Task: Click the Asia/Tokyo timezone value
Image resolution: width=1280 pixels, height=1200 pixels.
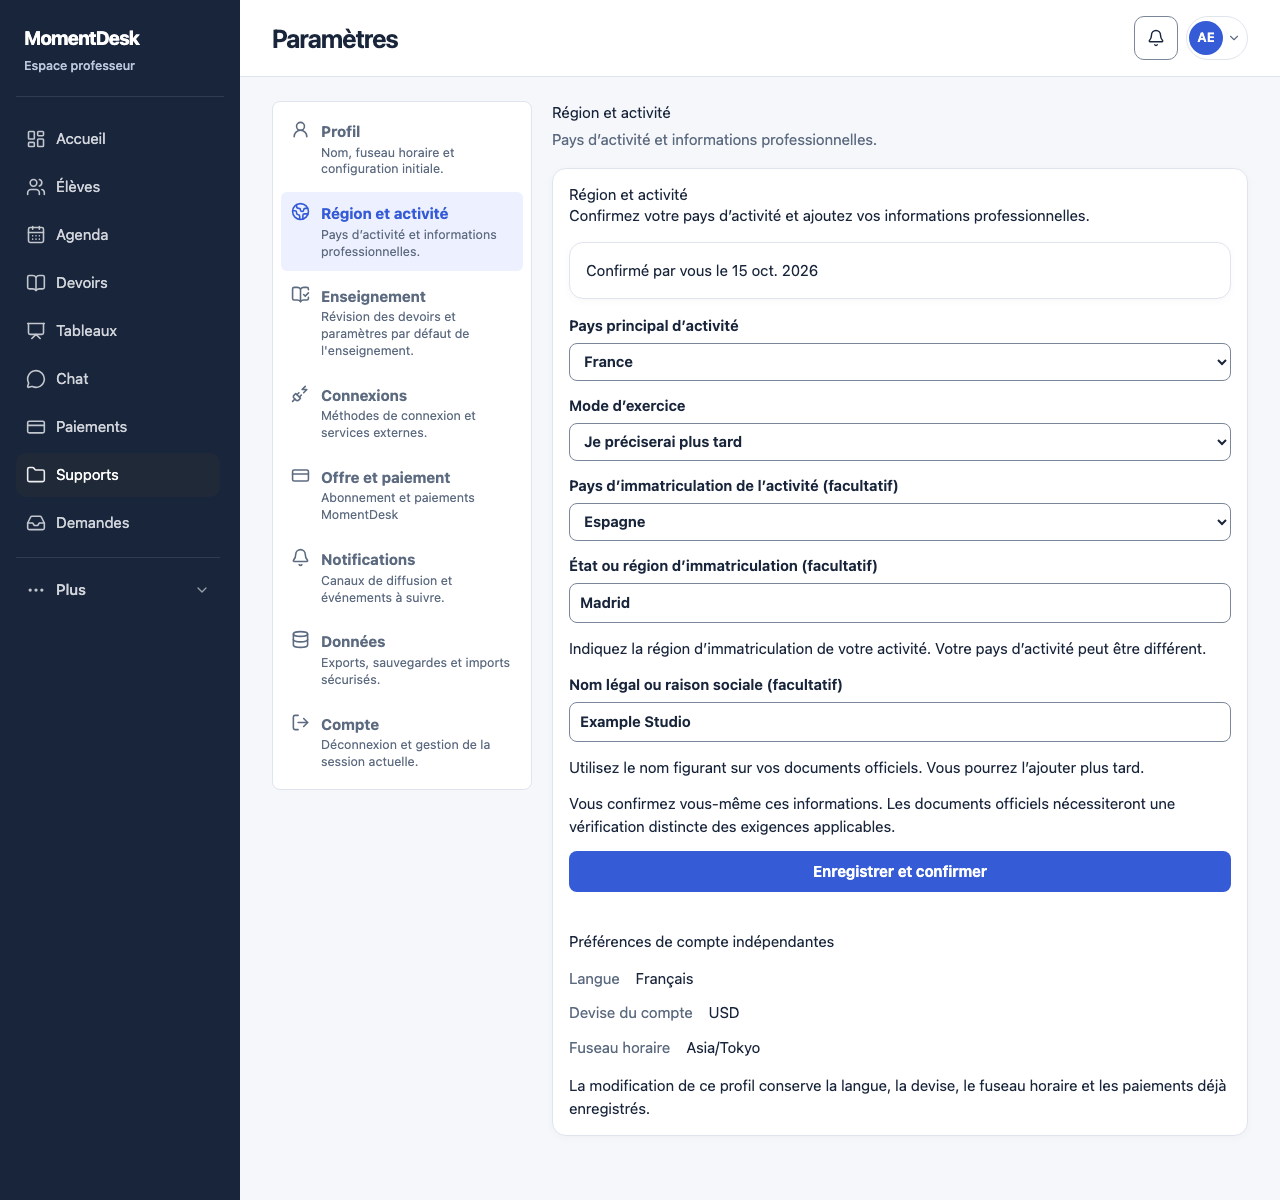Action: click(x=723, y=1048)
